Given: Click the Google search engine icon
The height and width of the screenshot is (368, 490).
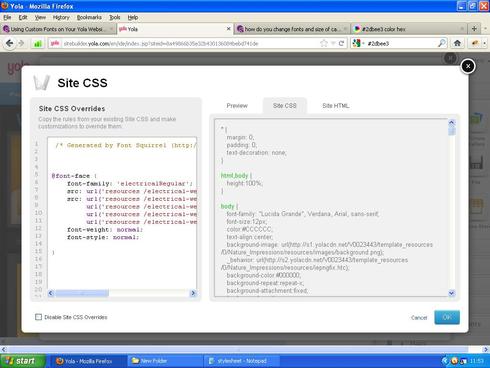Looking at the screenshot, I should (x=356, y=43).
